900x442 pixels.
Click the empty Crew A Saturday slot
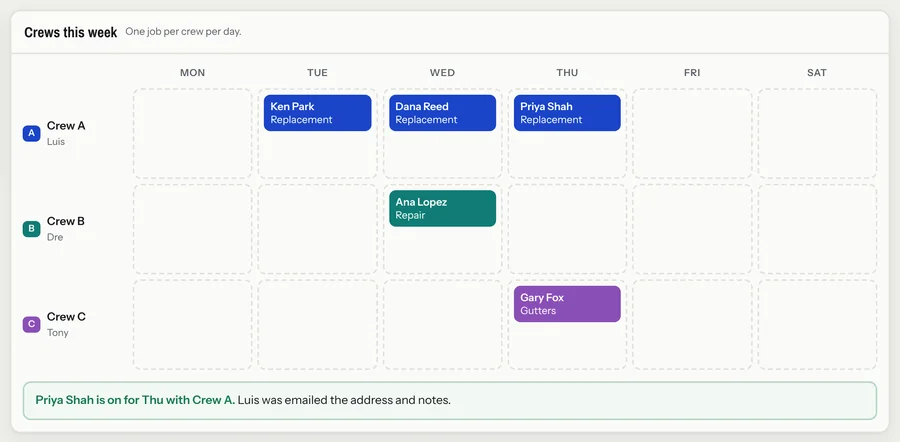pyautogui.click(x=817, y=133)
